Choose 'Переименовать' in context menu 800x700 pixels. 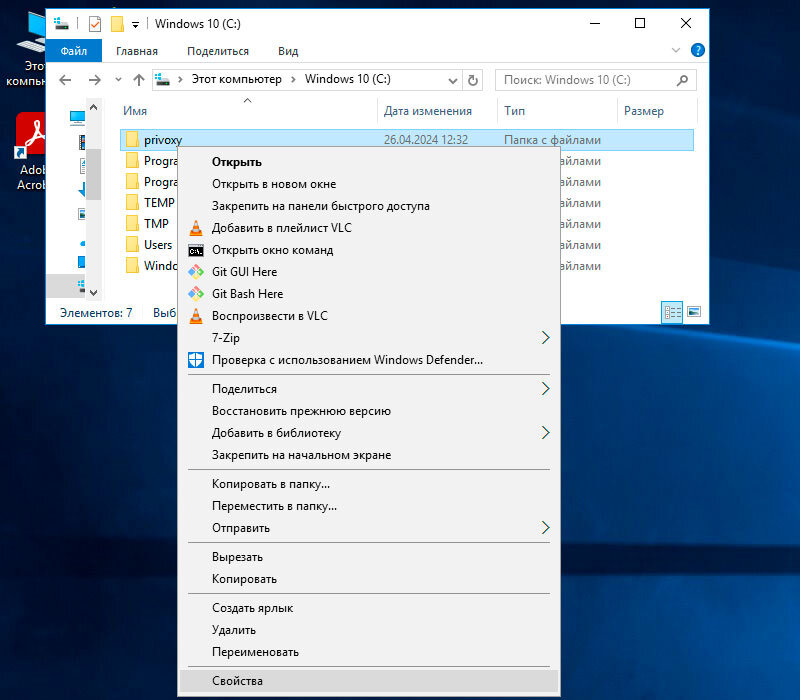369,652
